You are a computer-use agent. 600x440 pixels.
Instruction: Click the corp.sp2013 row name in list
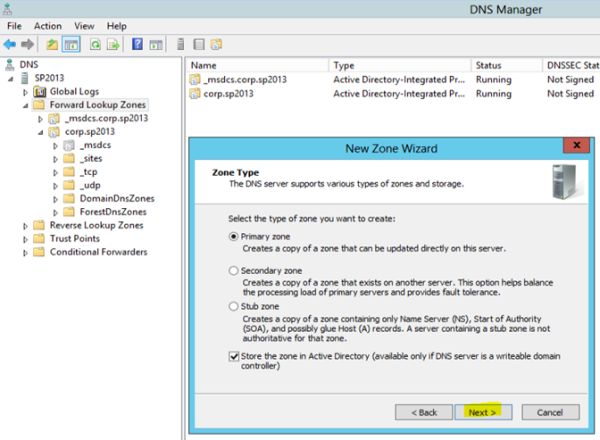(228, 94)
